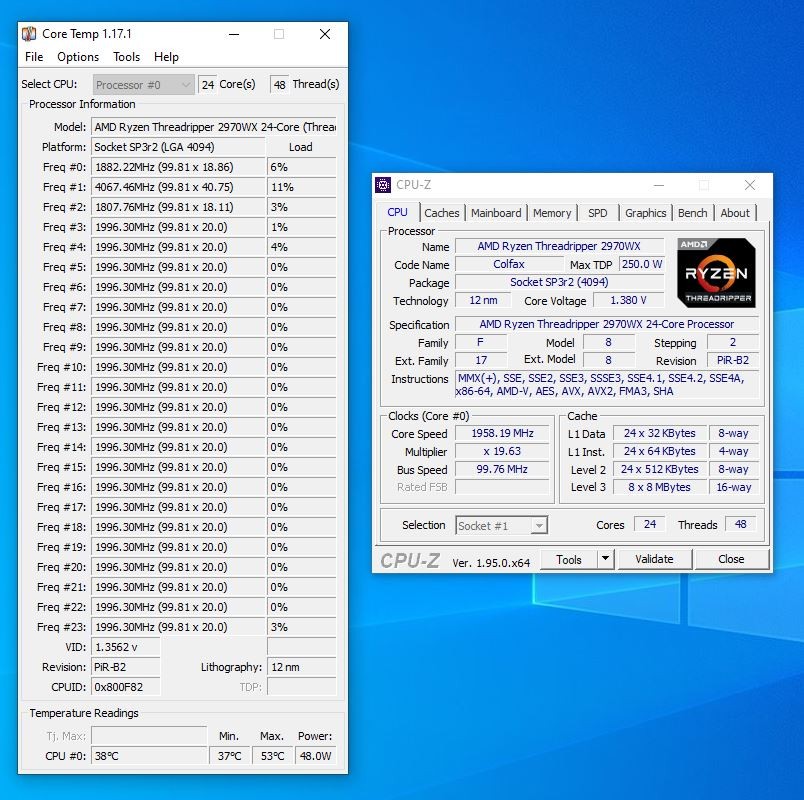This screenshot has height=800, width=804.
Task: Click the Freq #1 value 4067.46MHz
Action: (178, 187)
